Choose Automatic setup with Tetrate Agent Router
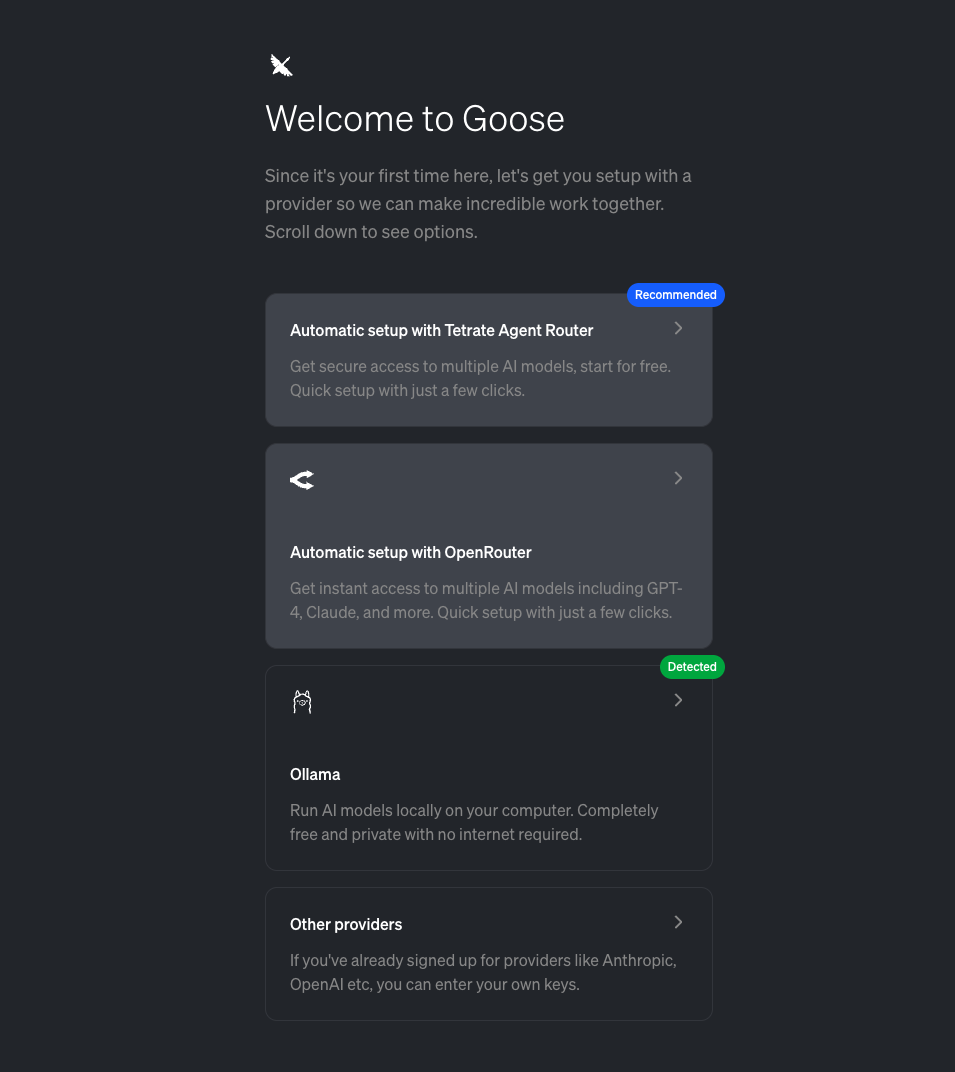This screenshot has height=1072, width=955. pyautogui.click(x=441, y=330)
